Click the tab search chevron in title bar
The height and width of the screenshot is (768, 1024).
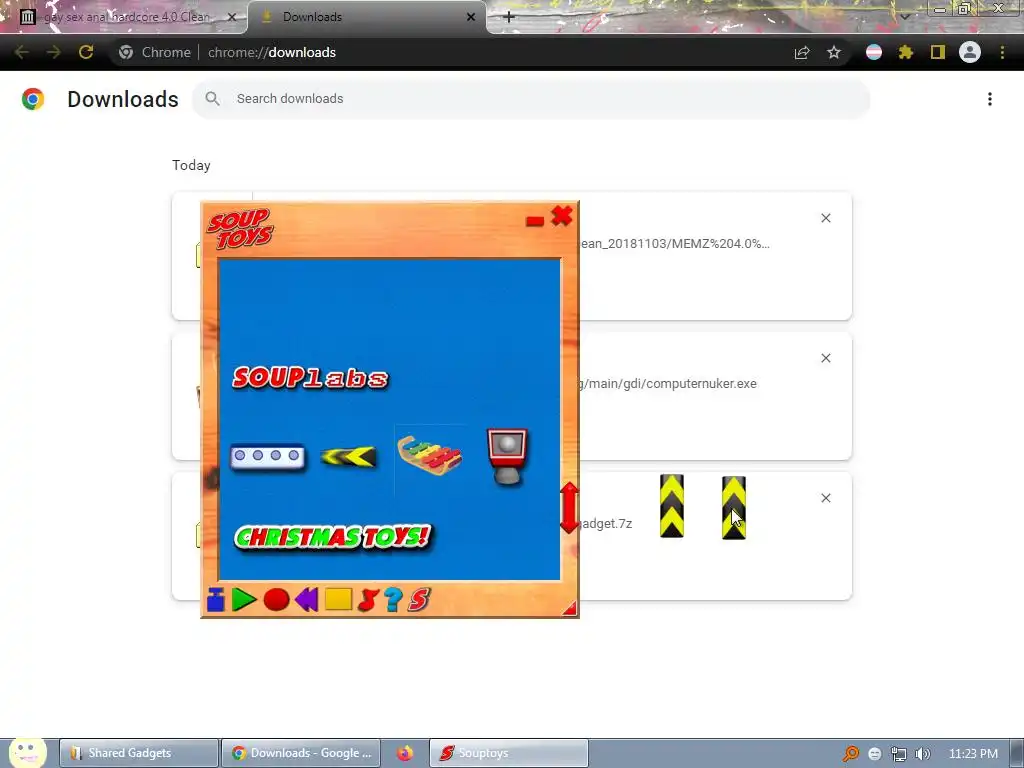(905, 16)
